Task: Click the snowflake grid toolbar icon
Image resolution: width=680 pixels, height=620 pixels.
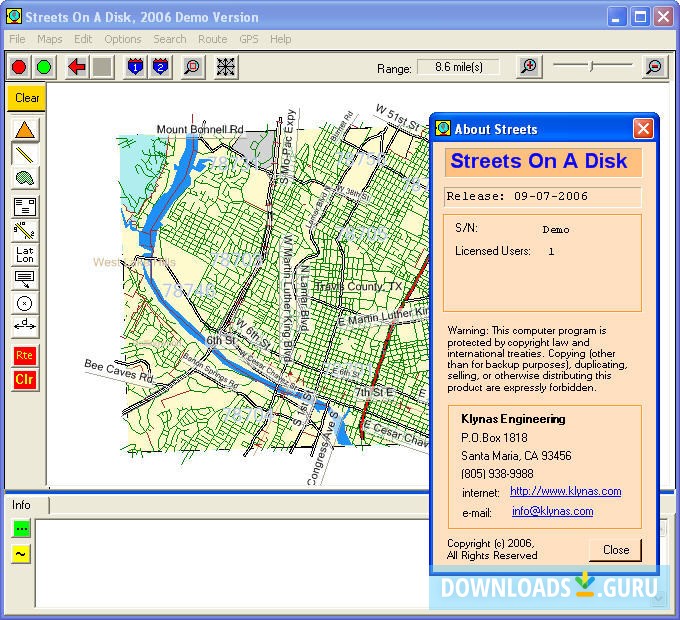Action: (226, 67)
